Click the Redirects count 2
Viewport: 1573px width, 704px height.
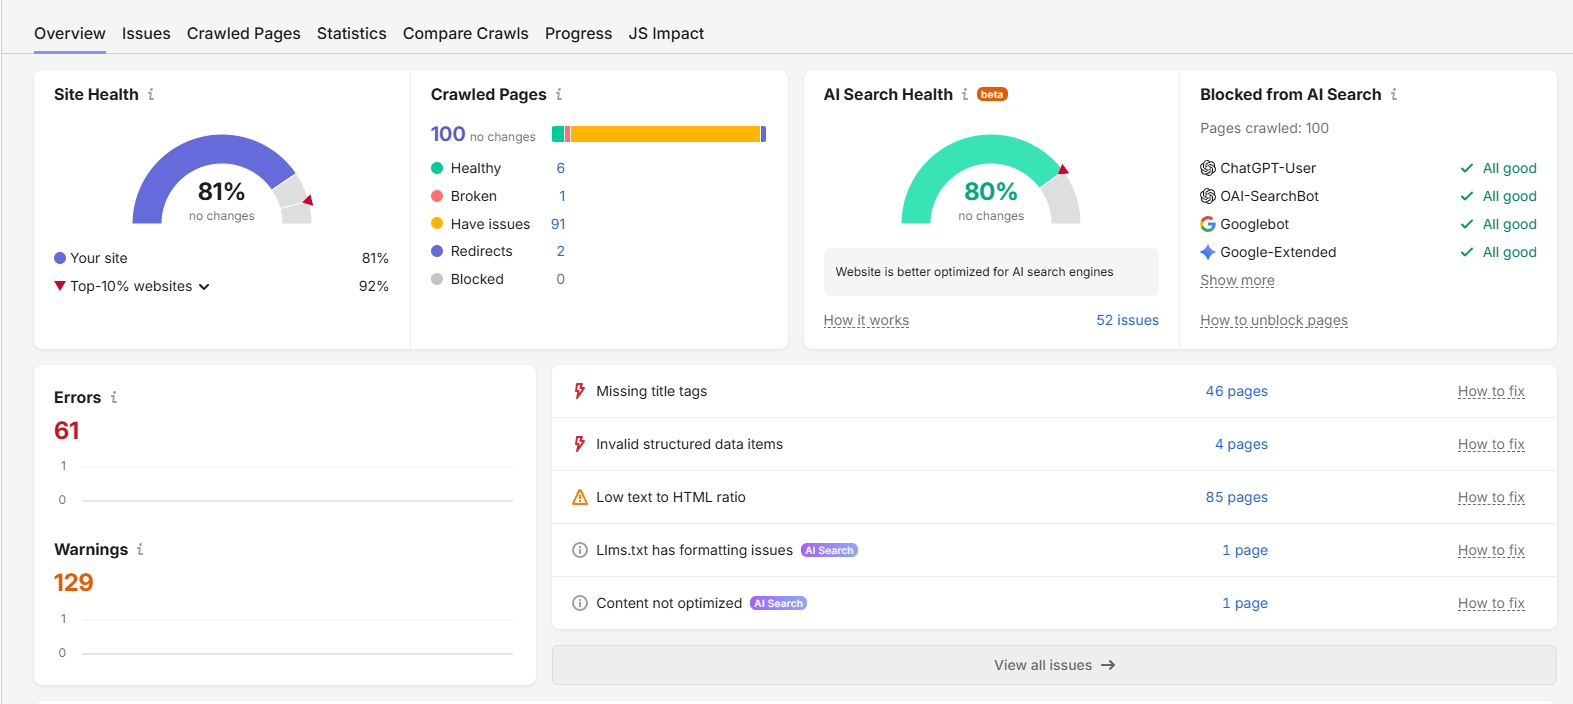pos(561,251)
